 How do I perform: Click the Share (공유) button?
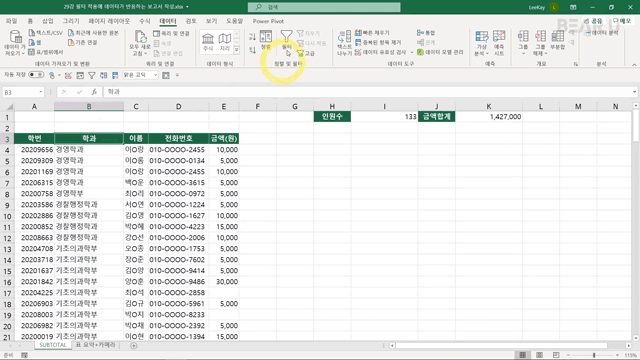(x=593, y=21)
